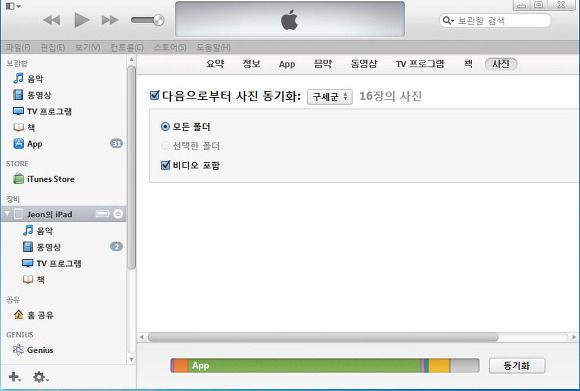The height and width of the screenshot is (391, 580).
Task: Open the 파일(F) menu
Action: [18, 47]
